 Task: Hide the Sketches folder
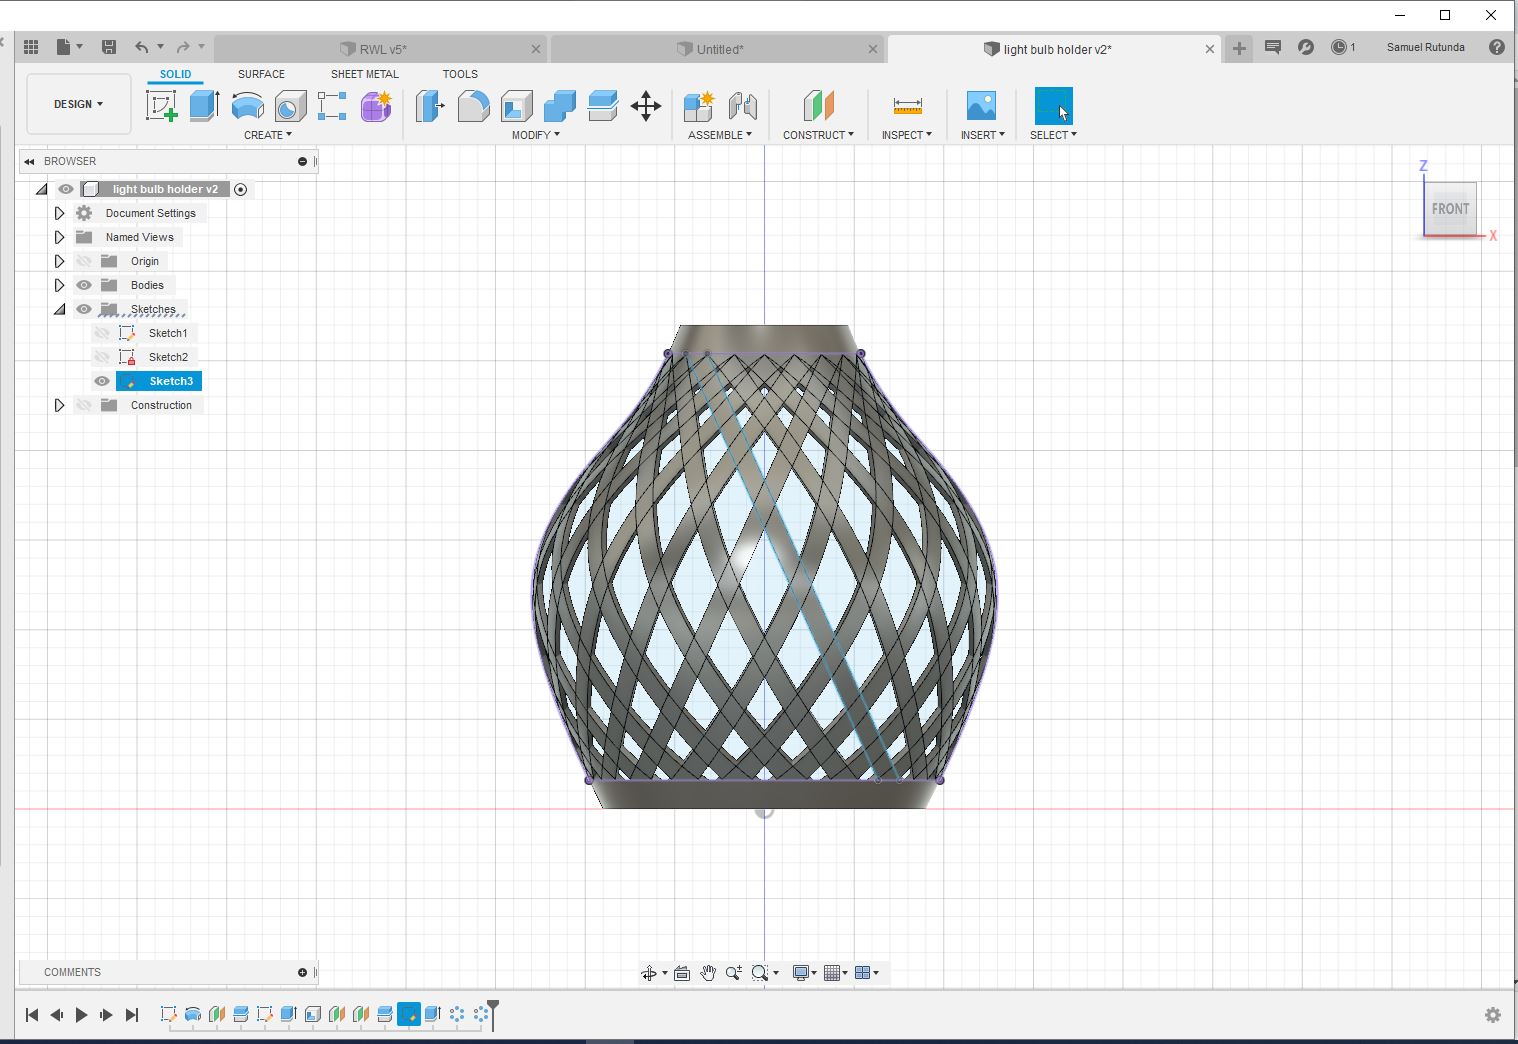coord(84,309)
